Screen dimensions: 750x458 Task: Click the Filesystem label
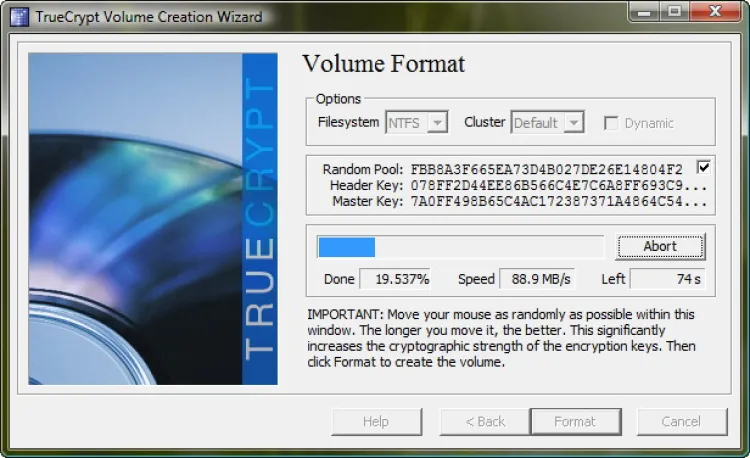pyautogui.click(x=348, y=122)
